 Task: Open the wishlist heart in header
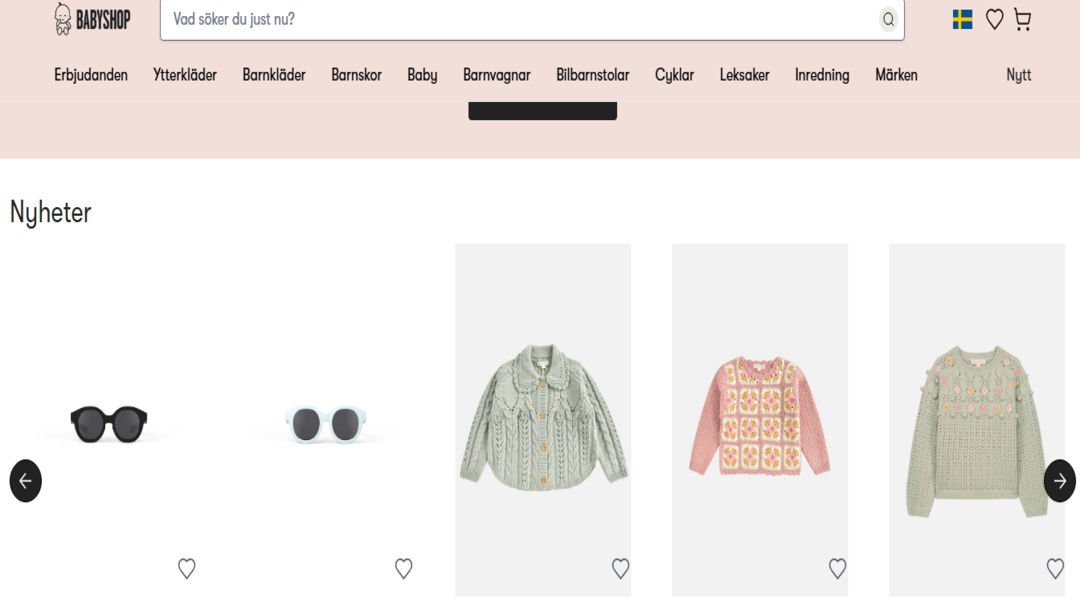pyautogui.click(x=994, y=19)
